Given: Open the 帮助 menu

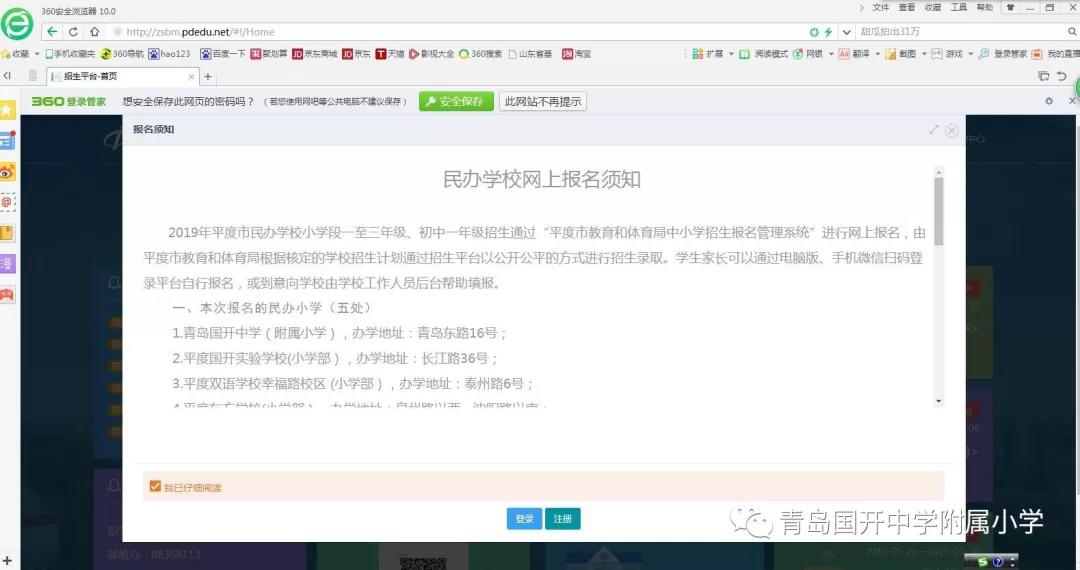Looking at the screenshot, I should point(985,8).
